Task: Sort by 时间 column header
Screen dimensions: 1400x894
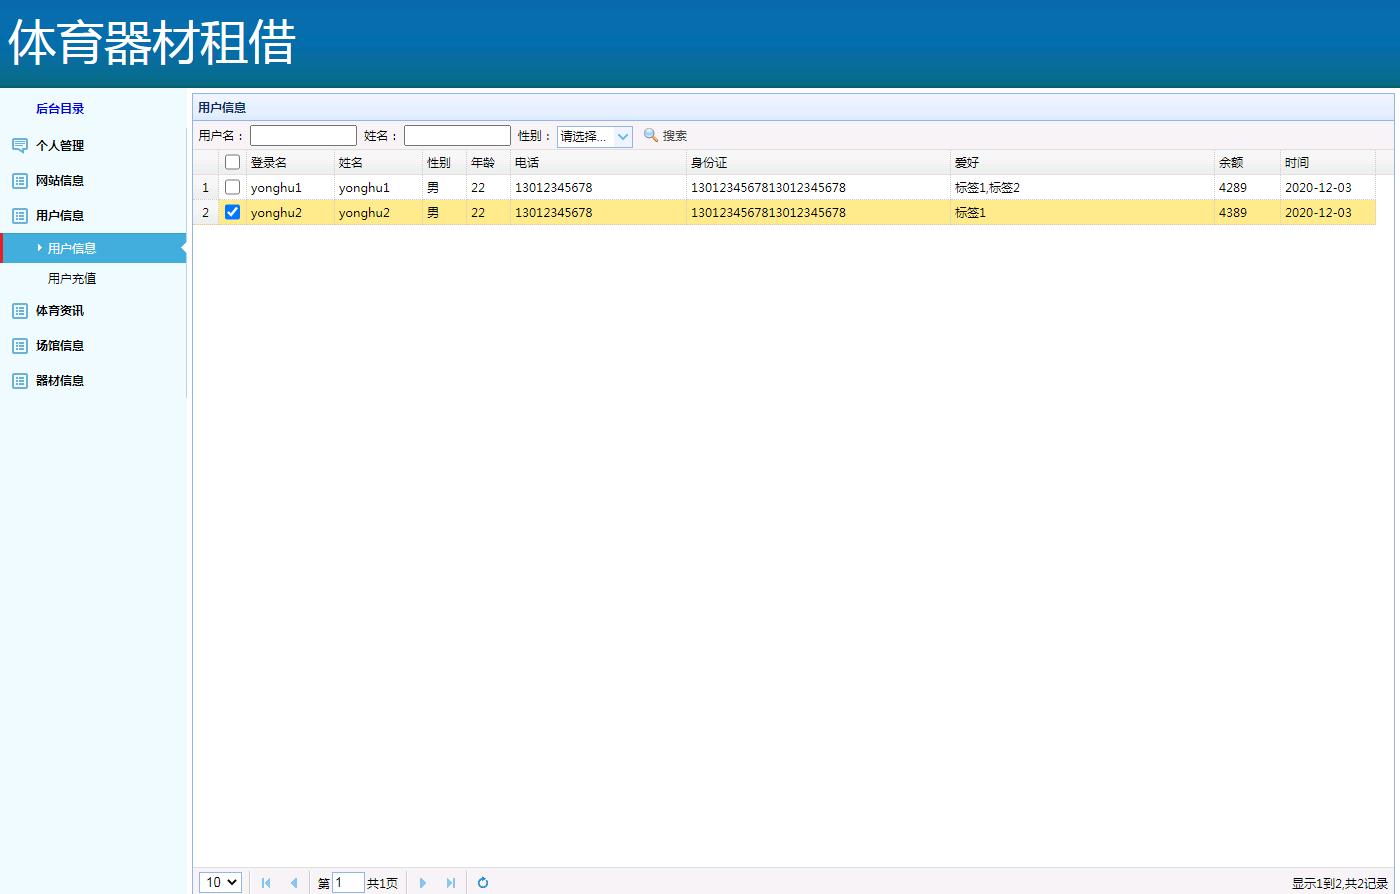Action: (1328, 162)
